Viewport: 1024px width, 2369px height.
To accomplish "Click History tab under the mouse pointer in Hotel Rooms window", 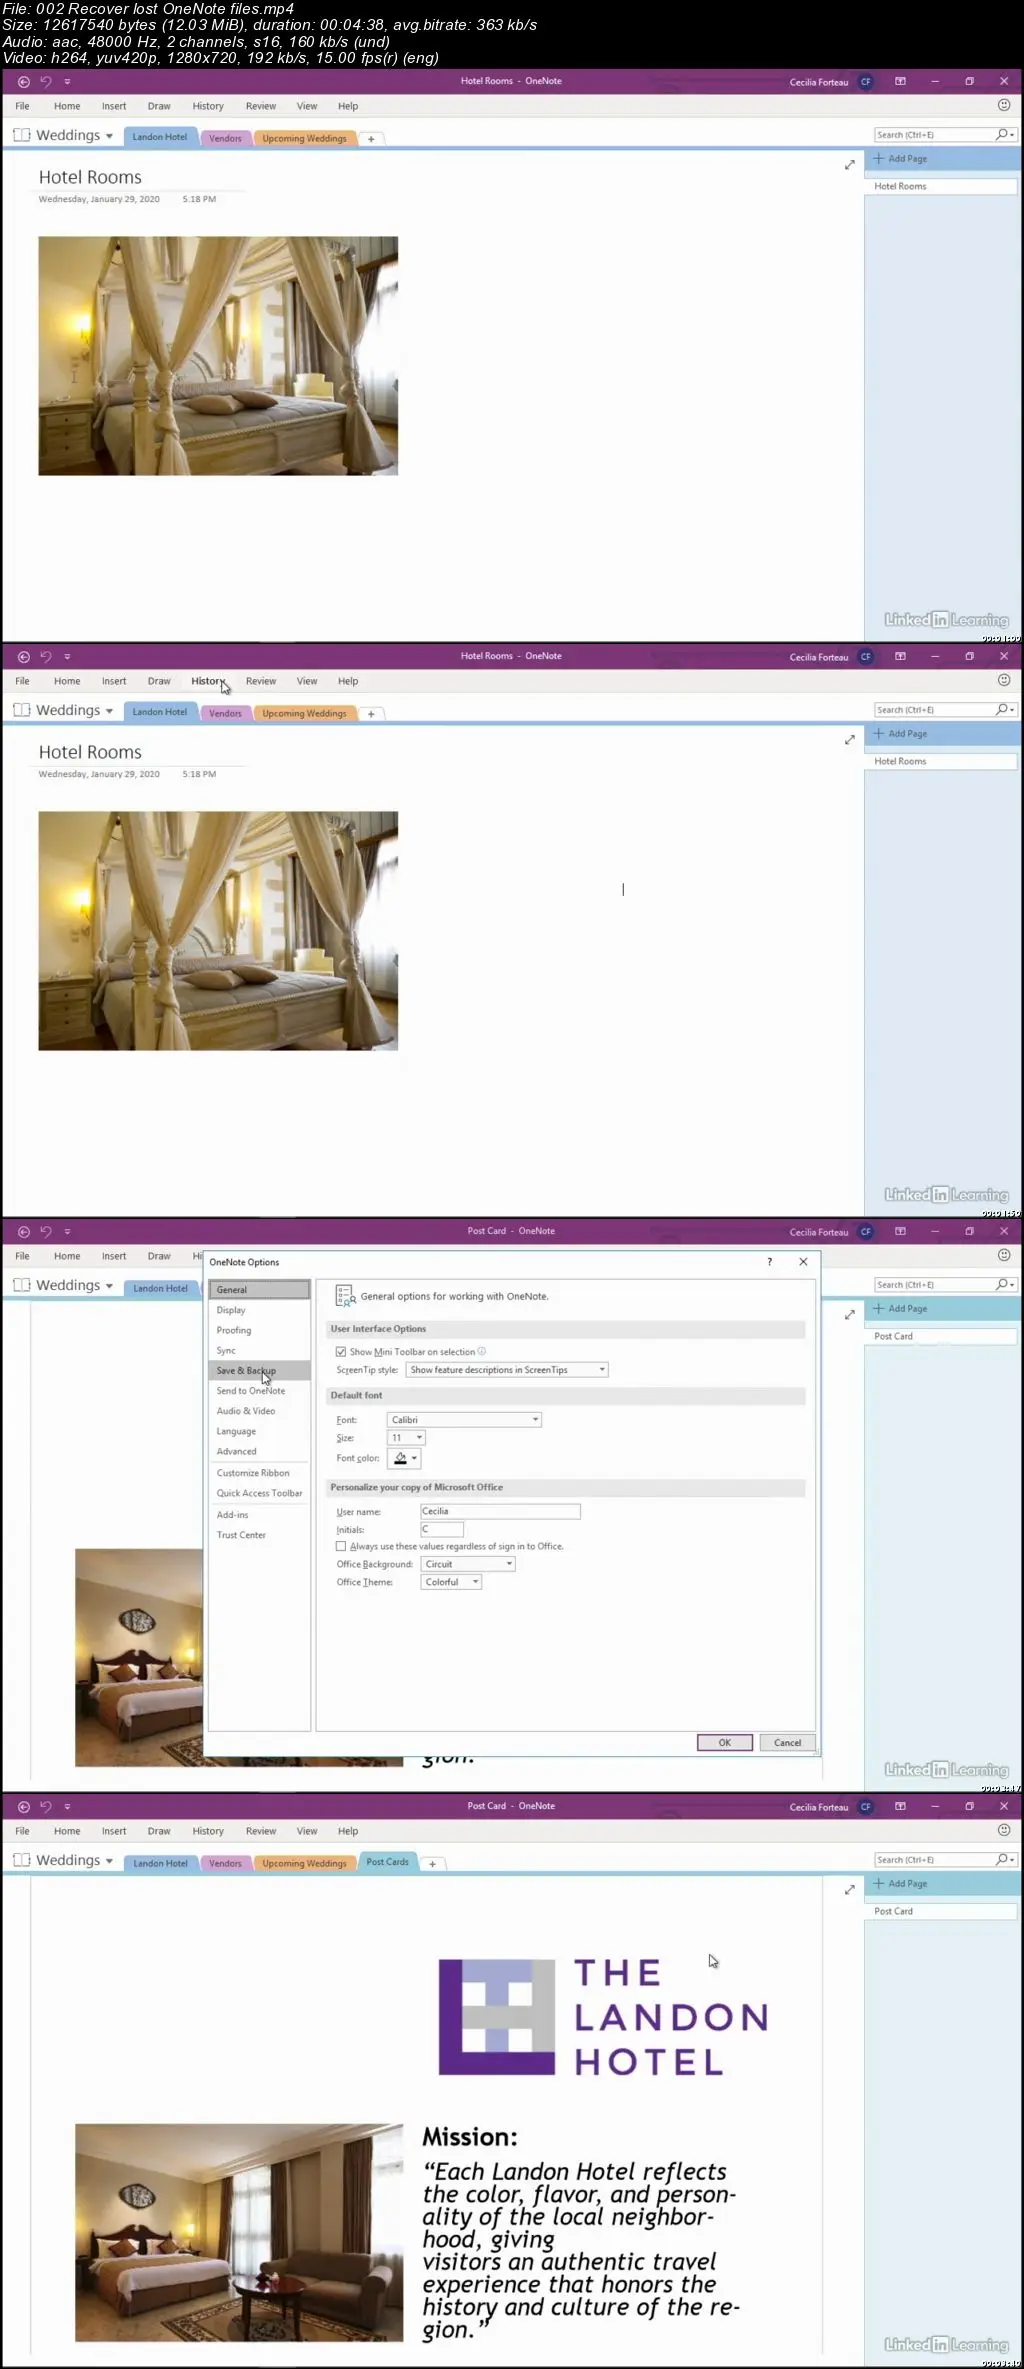I will 208,681.
